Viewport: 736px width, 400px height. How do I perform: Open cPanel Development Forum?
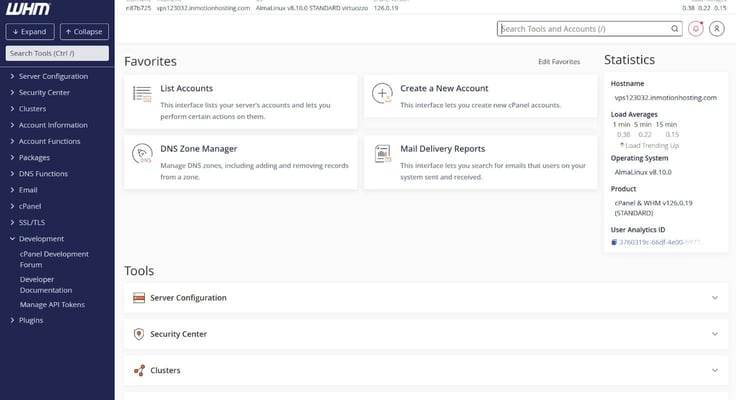[x=54, y=259]
